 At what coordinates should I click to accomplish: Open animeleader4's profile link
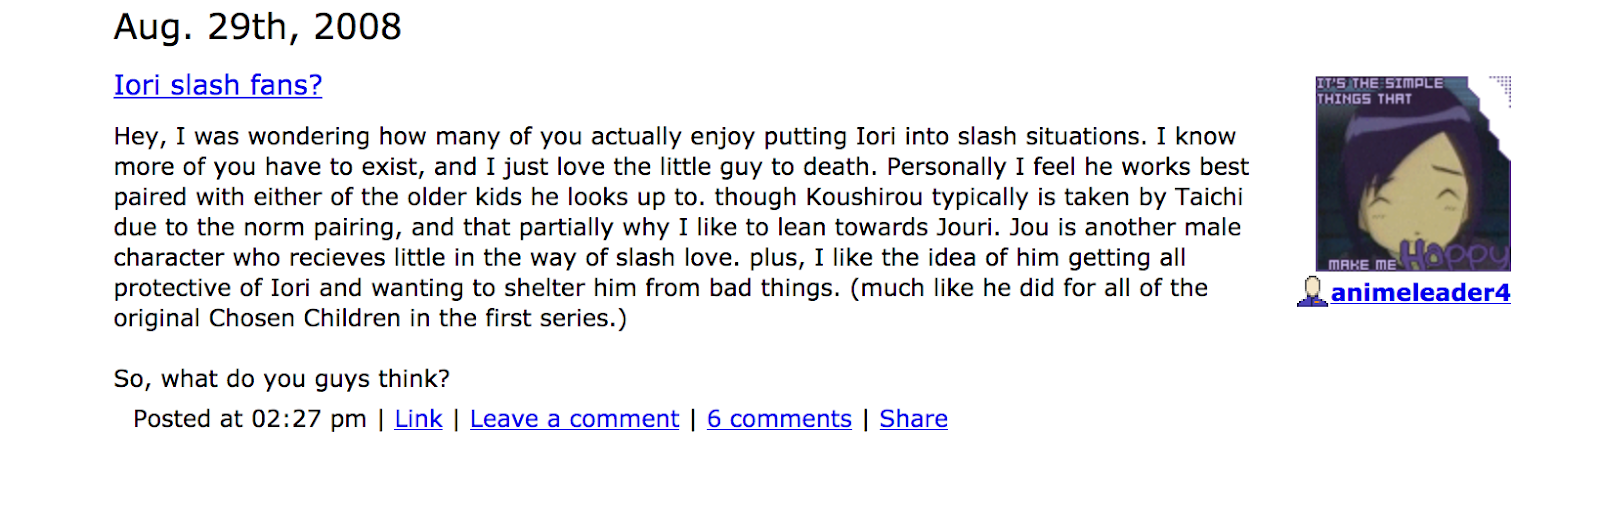tap(1420, 292)
